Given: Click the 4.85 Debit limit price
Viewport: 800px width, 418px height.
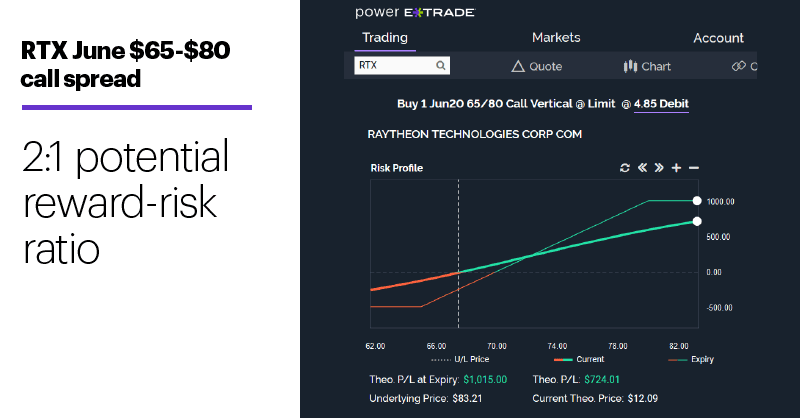Looking at the screenshot, I should tap(661, 104).
